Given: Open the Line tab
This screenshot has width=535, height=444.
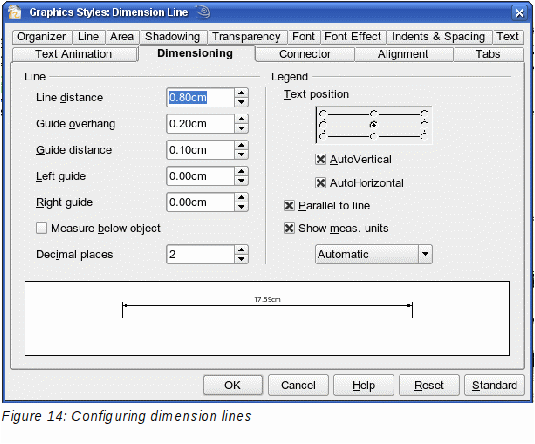Looking at the screenshot, I should [x=88, y=37].
